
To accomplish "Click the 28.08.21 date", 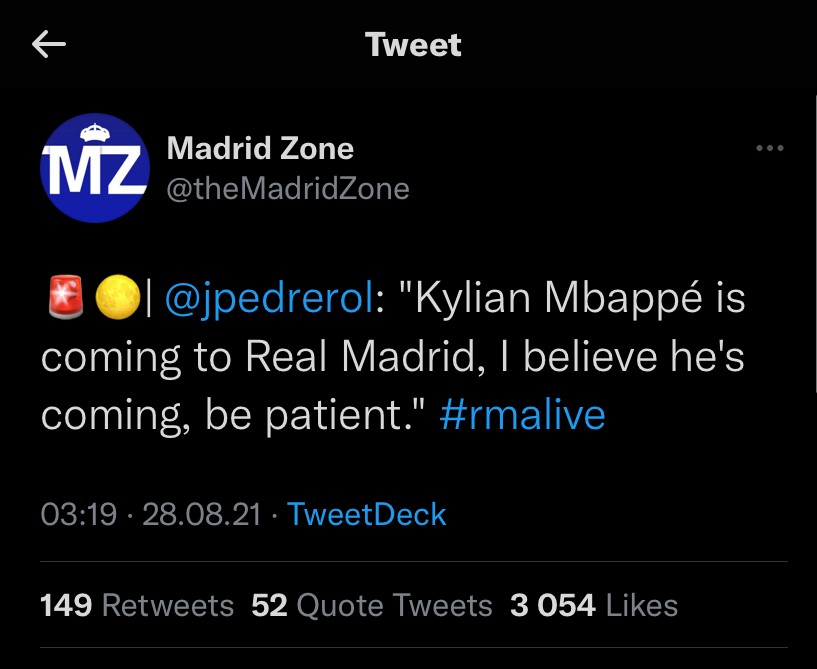I will (202, 515).
